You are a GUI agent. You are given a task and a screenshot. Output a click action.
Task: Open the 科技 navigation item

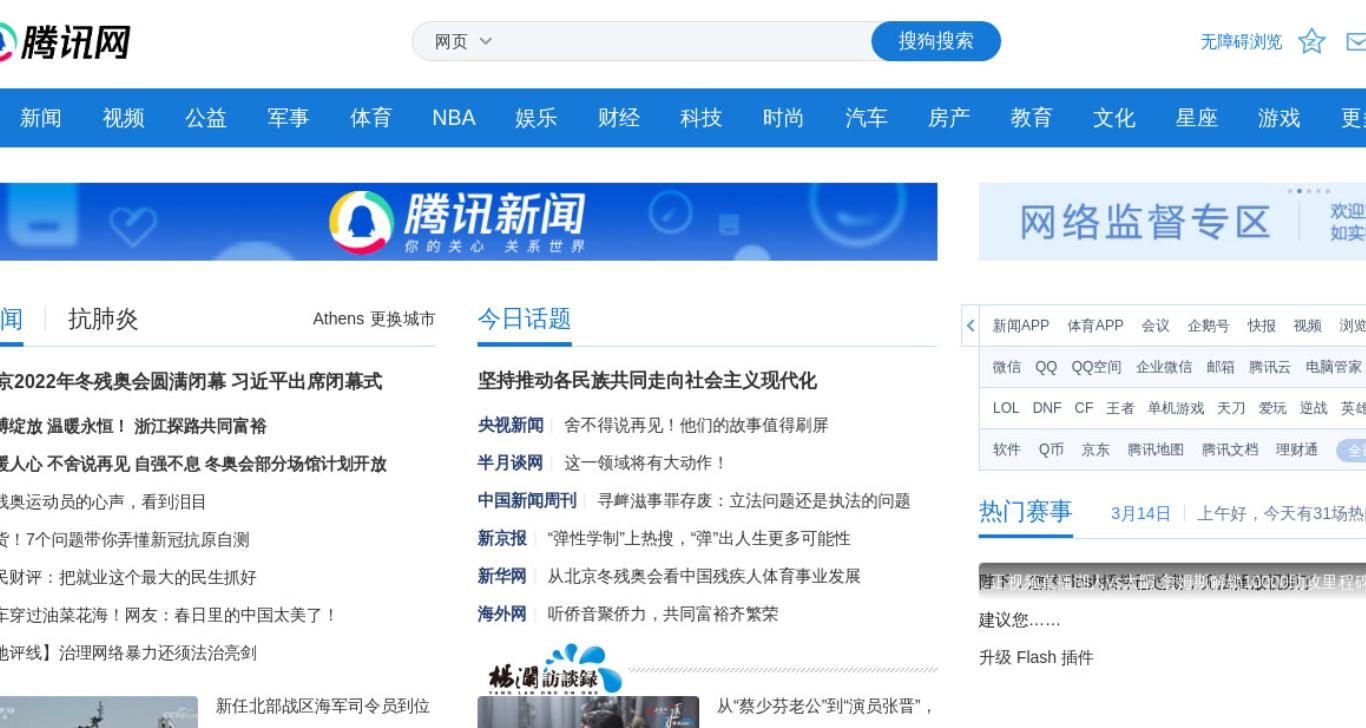(701, 118)
